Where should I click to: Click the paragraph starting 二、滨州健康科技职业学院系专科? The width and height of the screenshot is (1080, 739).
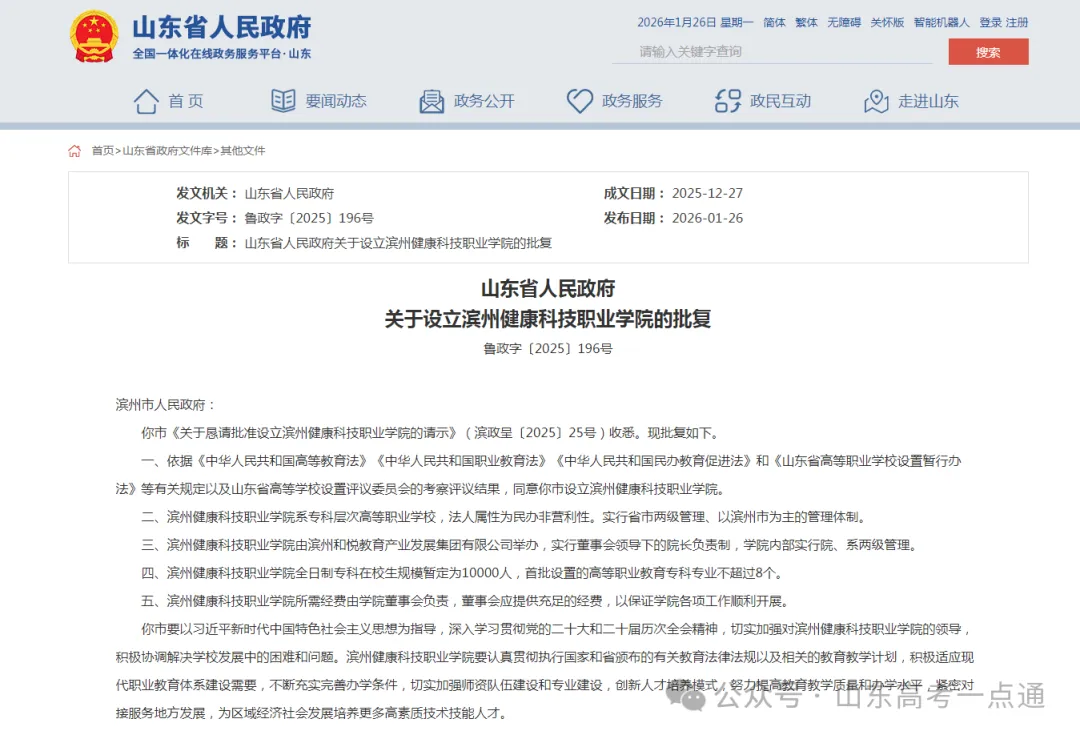pyautogui.click(x=504, y=517)
